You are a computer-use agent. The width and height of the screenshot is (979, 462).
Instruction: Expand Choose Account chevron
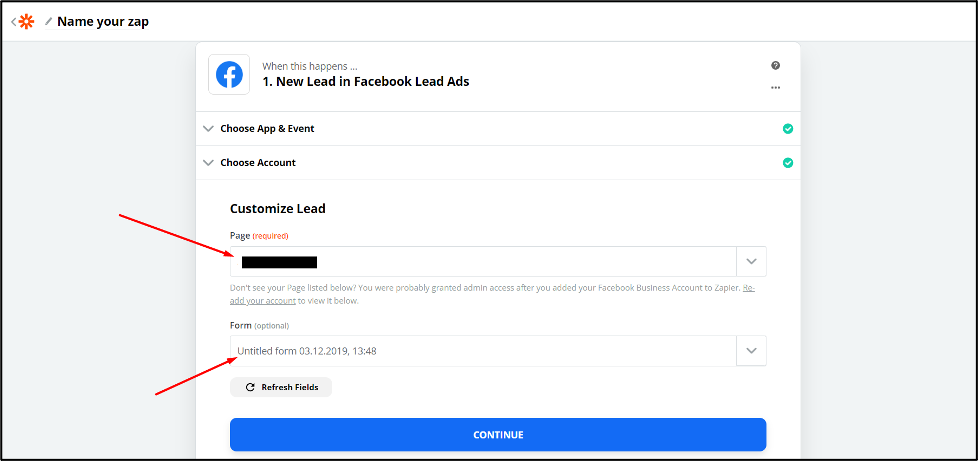[209, 163]
